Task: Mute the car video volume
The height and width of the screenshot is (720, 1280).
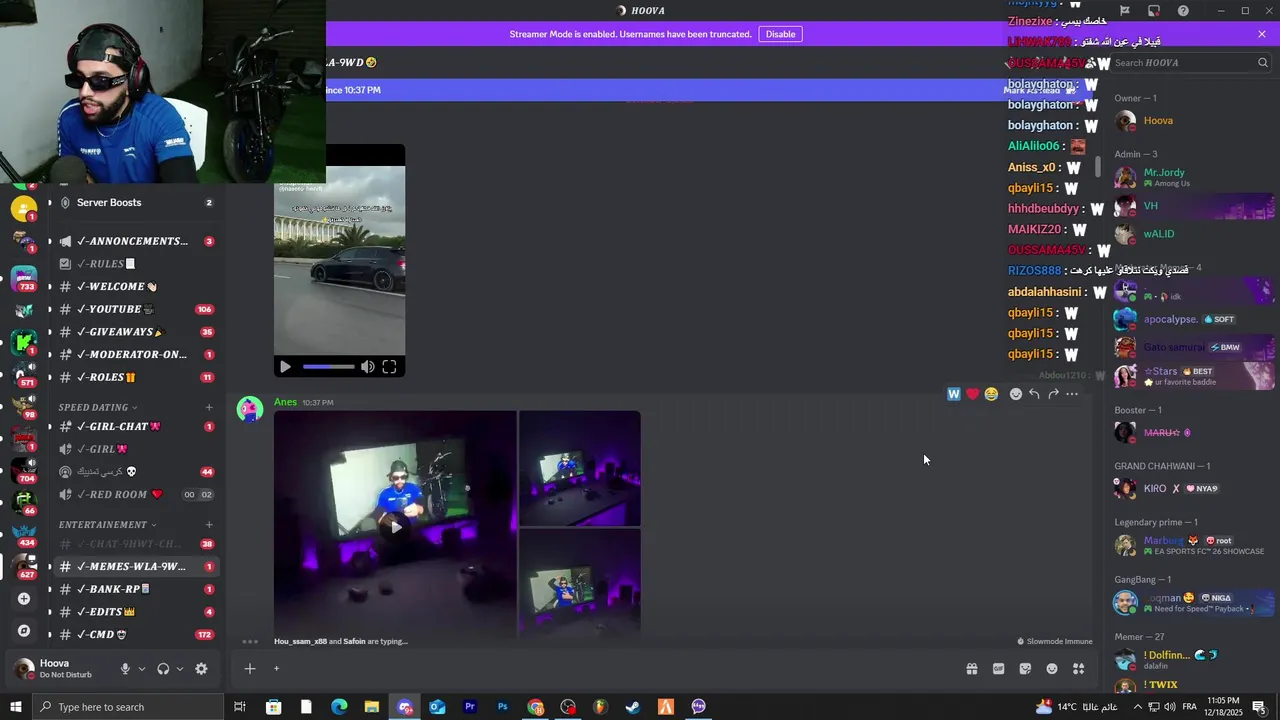Action: [367, 367]
